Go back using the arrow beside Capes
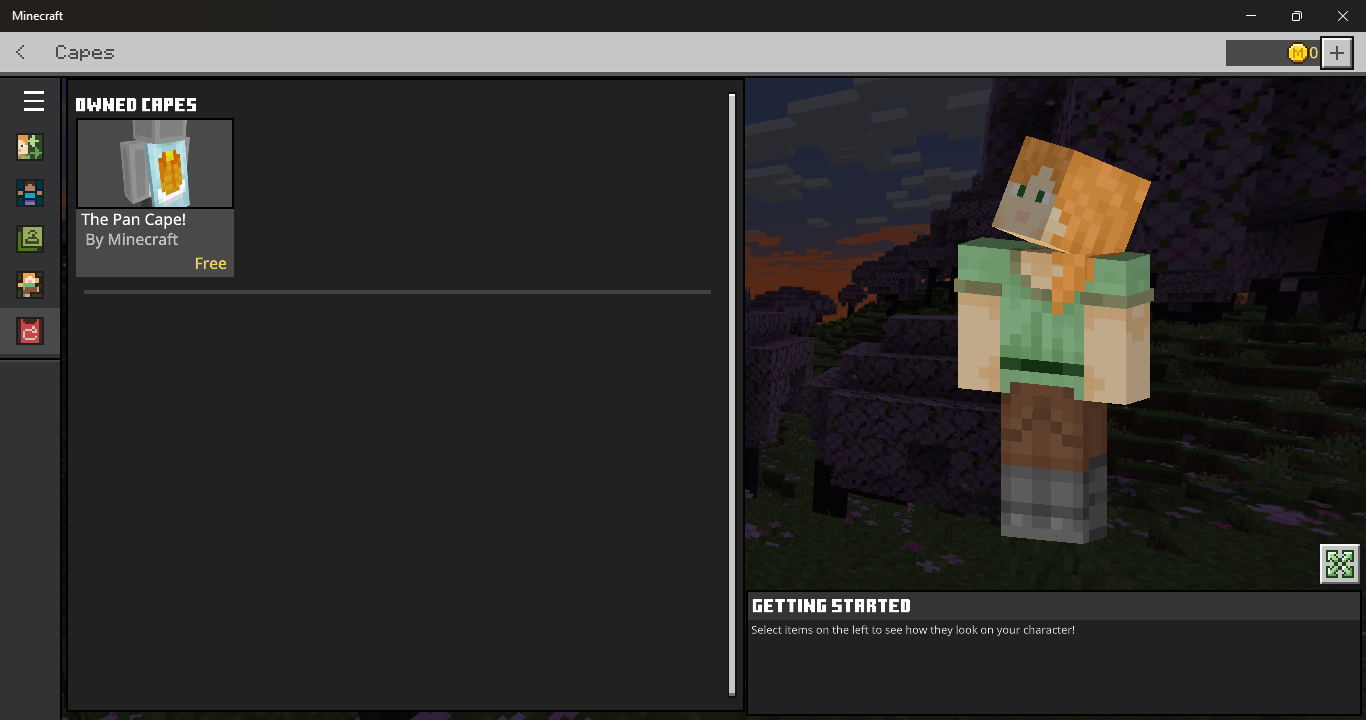 click(21, 52)
